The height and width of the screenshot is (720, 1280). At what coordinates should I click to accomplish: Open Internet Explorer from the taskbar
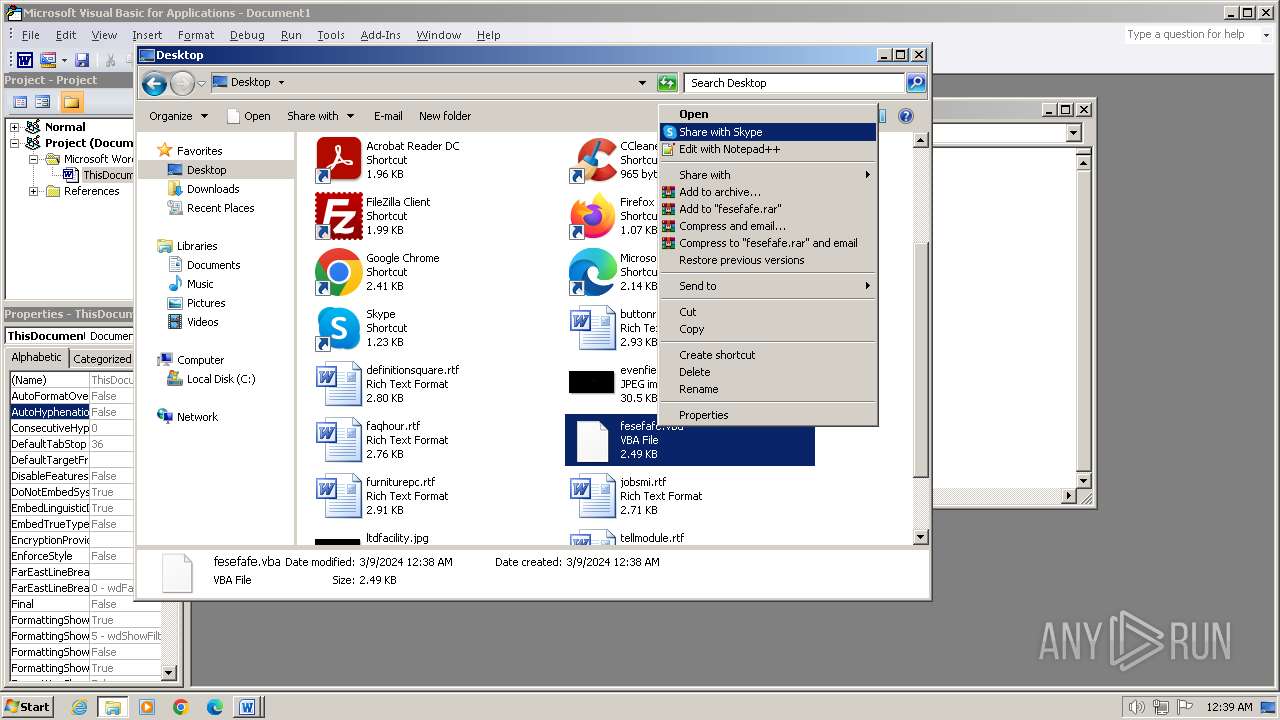[79, 707]
